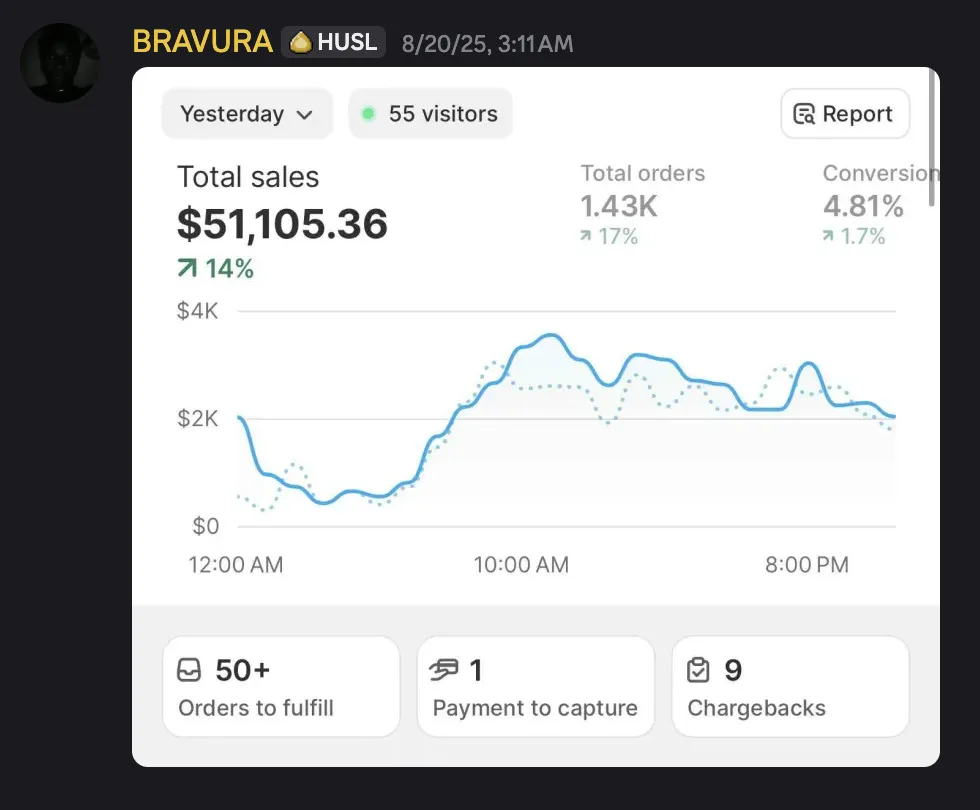Open the Report search icon
980x810 pixels.
(x=804, y=114)
